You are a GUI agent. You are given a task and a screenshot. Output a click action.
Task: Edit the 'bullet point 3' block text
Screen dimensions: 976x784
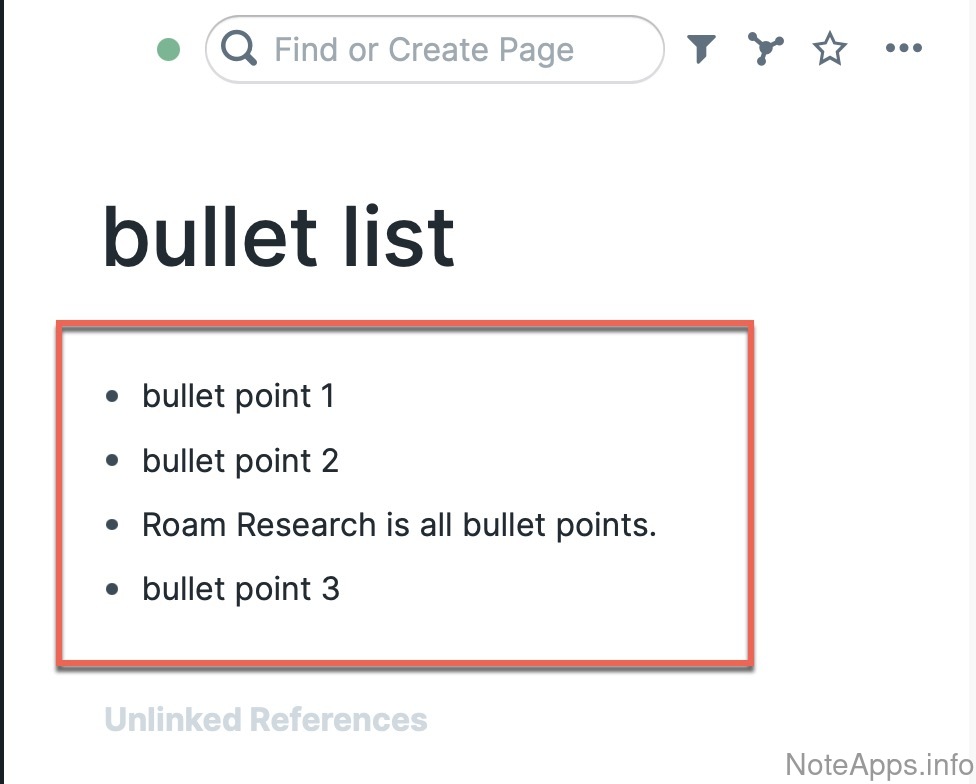click(240, 589)
